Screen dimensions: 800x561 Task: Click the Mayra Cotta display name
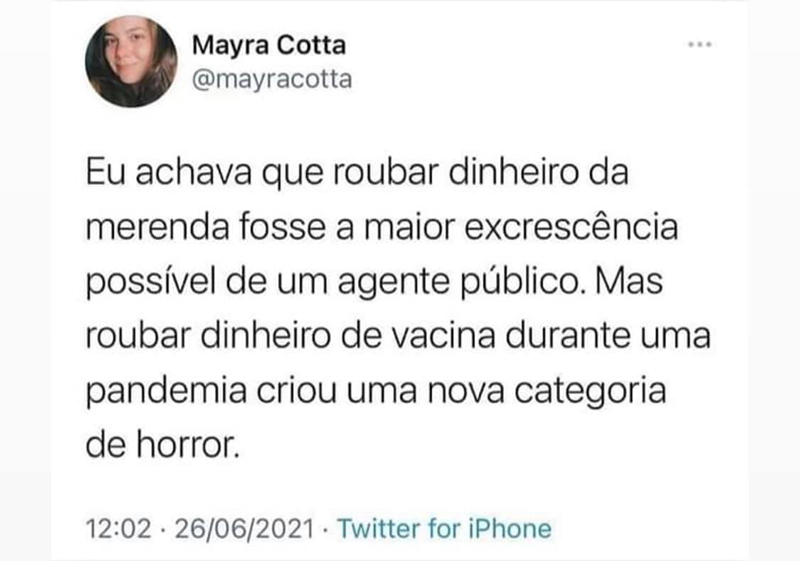pyautogui.click(x=269, y=45)
